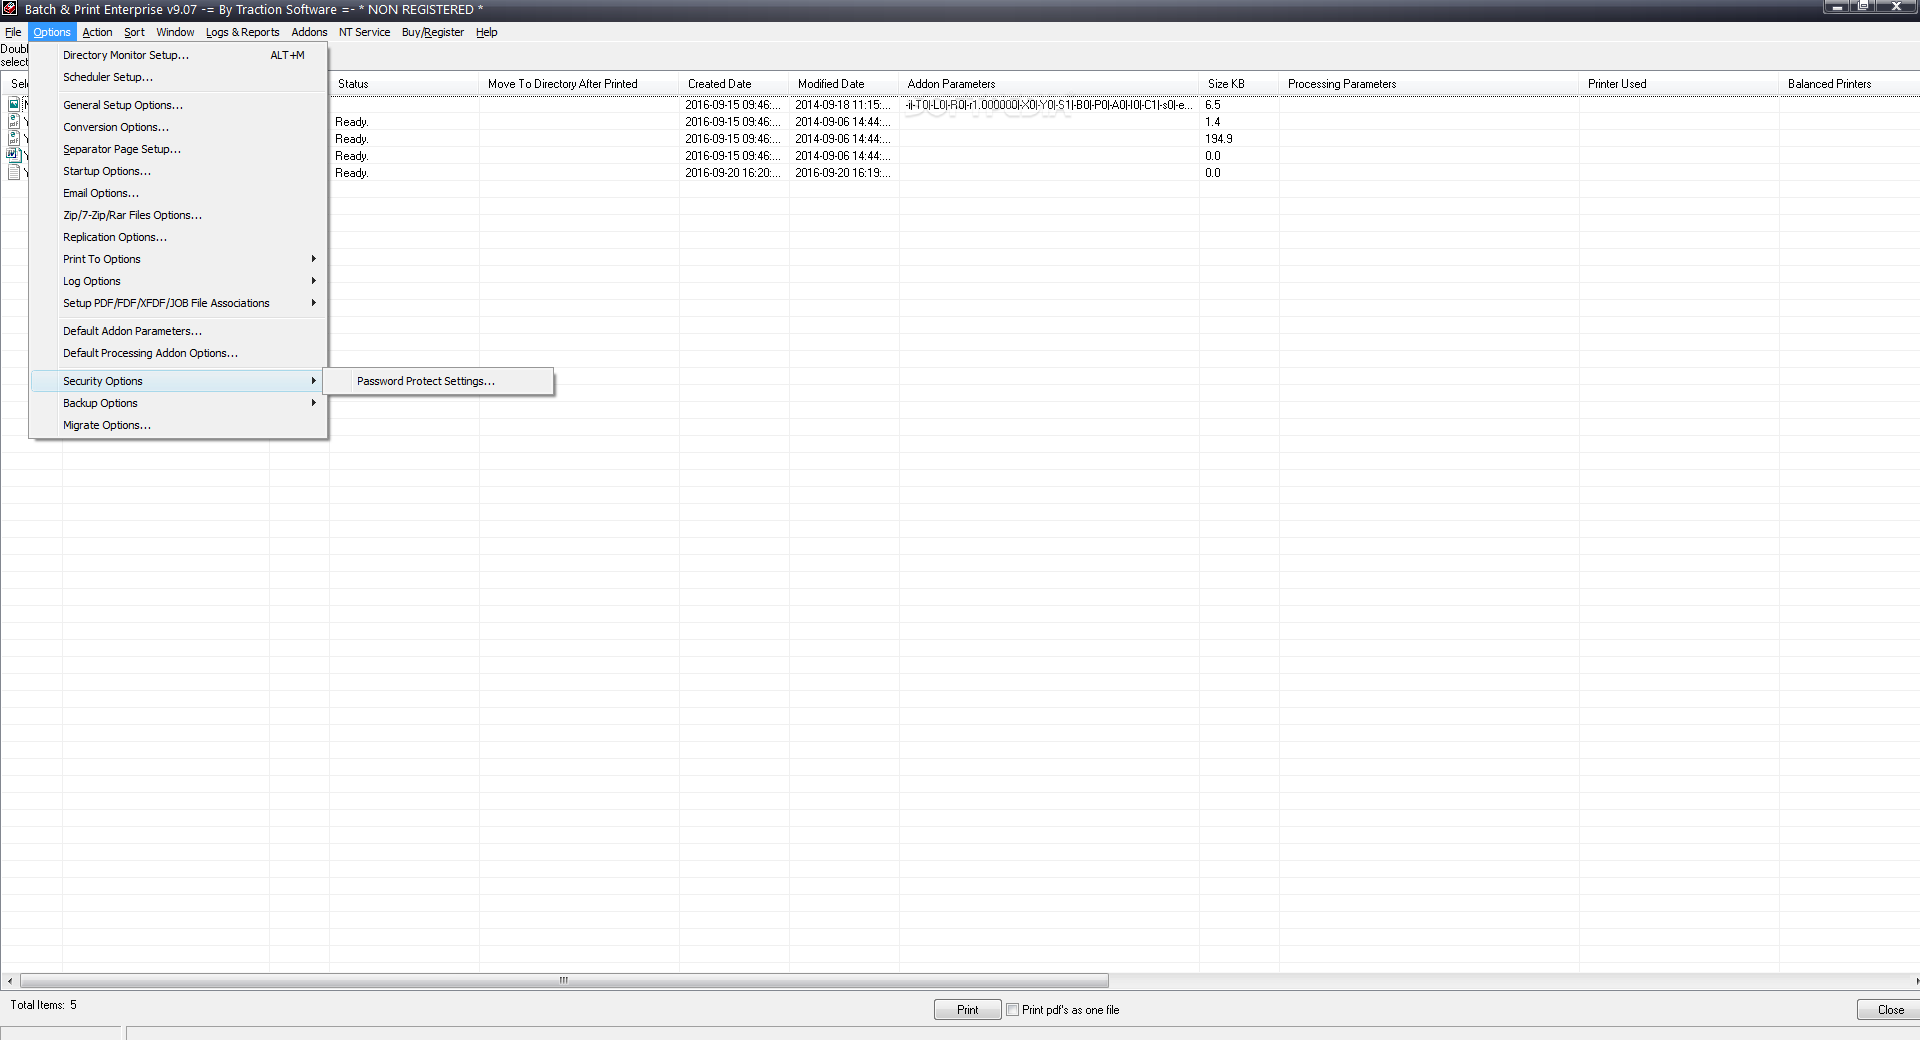The image size is (1920, 1040).
Task: Expand Setup PDF/FDF/XFDF/JOB File Associations submenu
Action: (x=180, y=303)
